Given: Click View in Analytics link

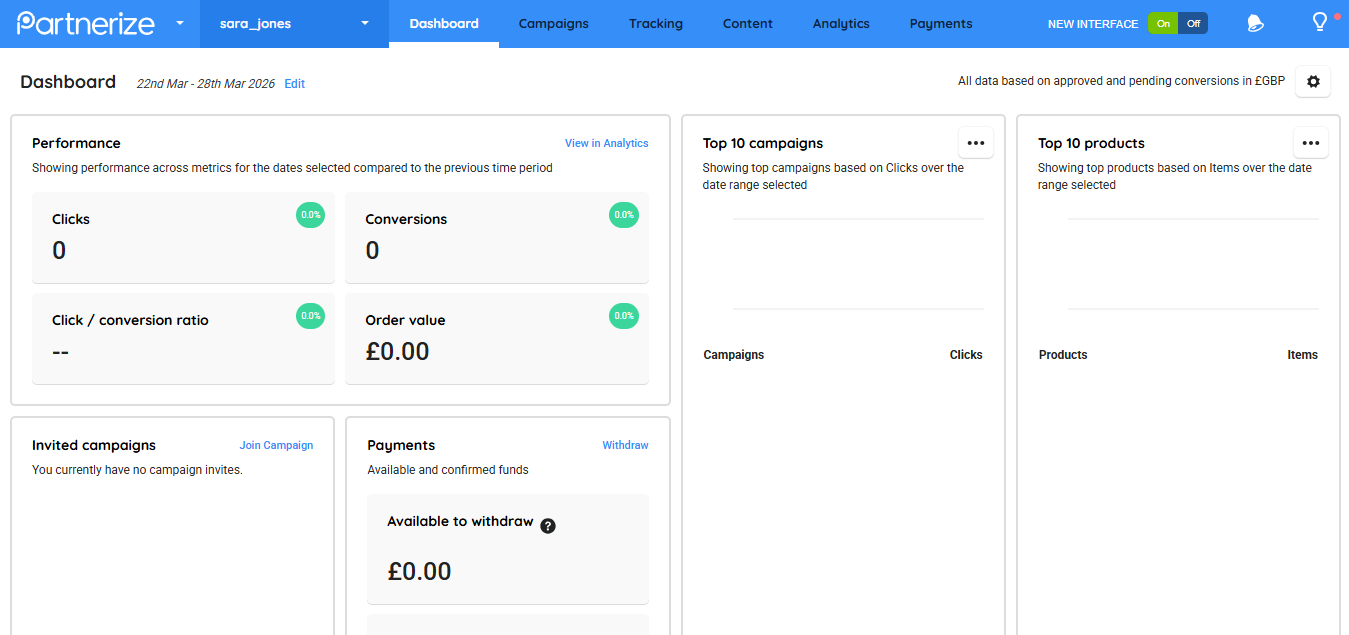Looking at the screenshot, I should (606, 143).
